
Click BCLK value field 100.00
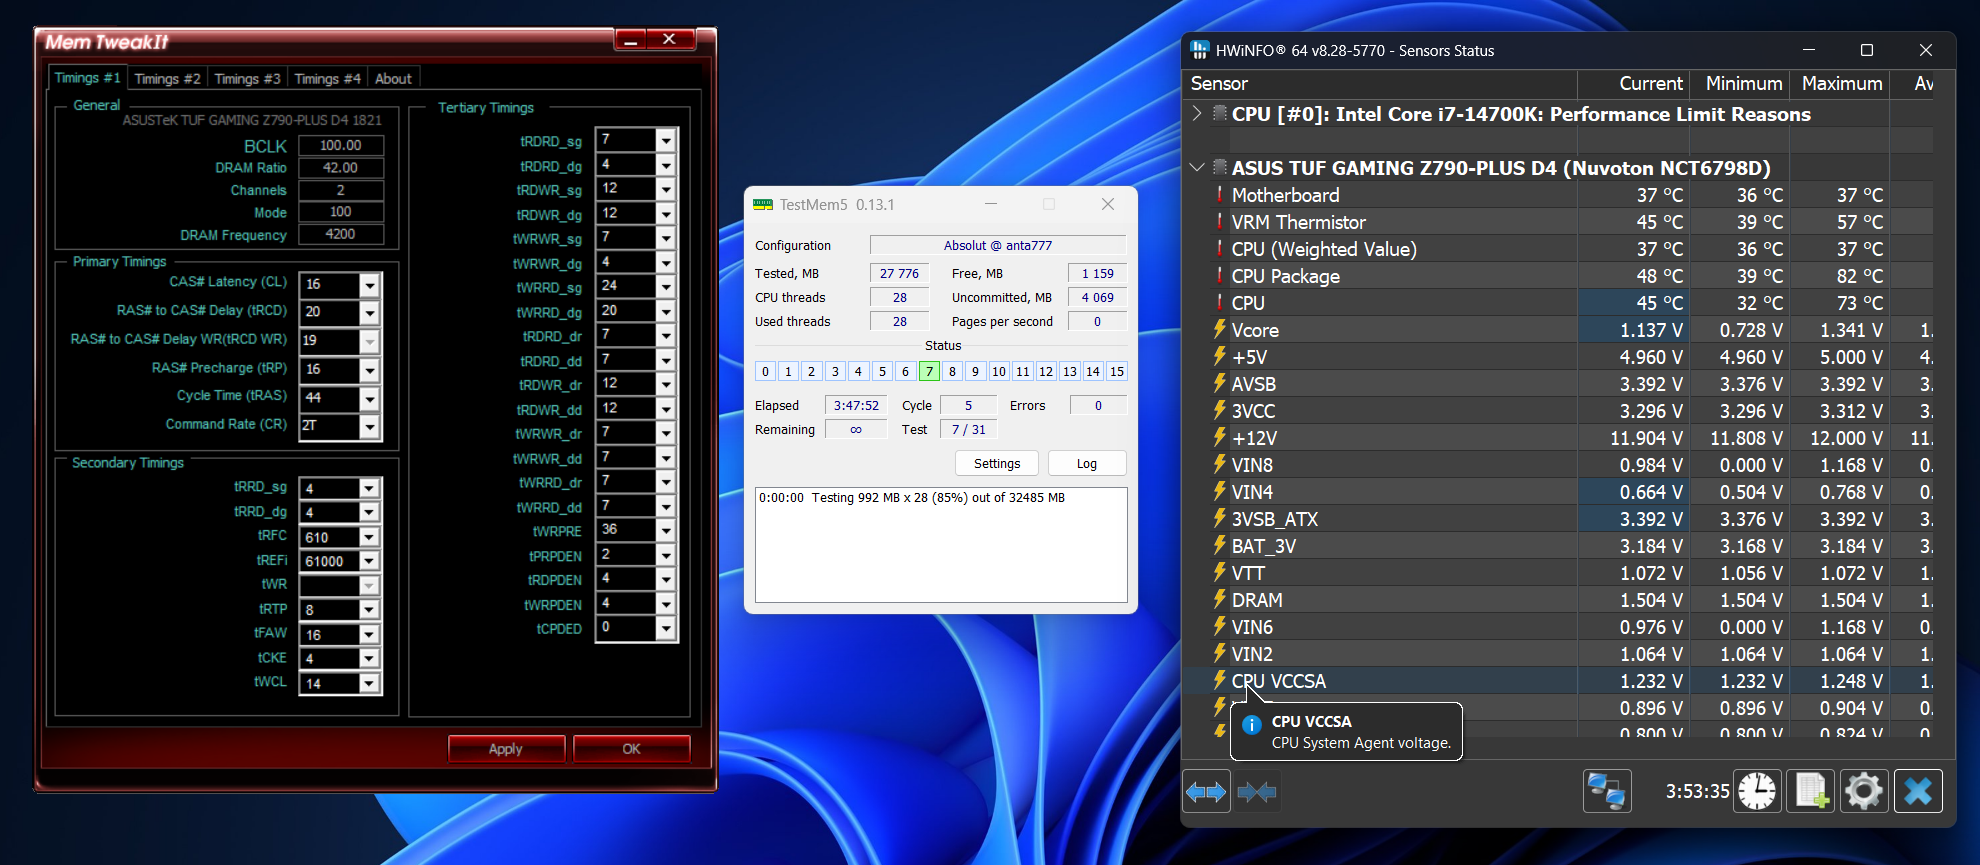click(341, 145)
